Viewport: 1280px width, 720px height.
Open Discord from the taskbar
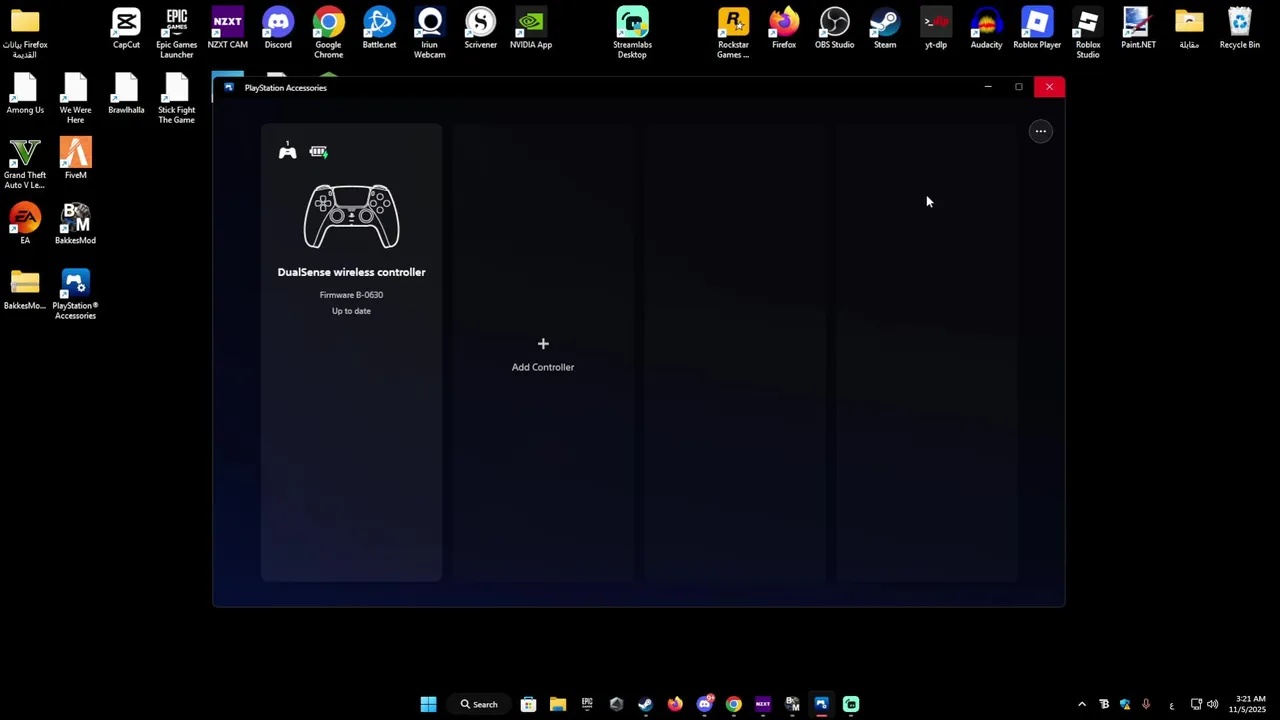(x=704, y=704)
